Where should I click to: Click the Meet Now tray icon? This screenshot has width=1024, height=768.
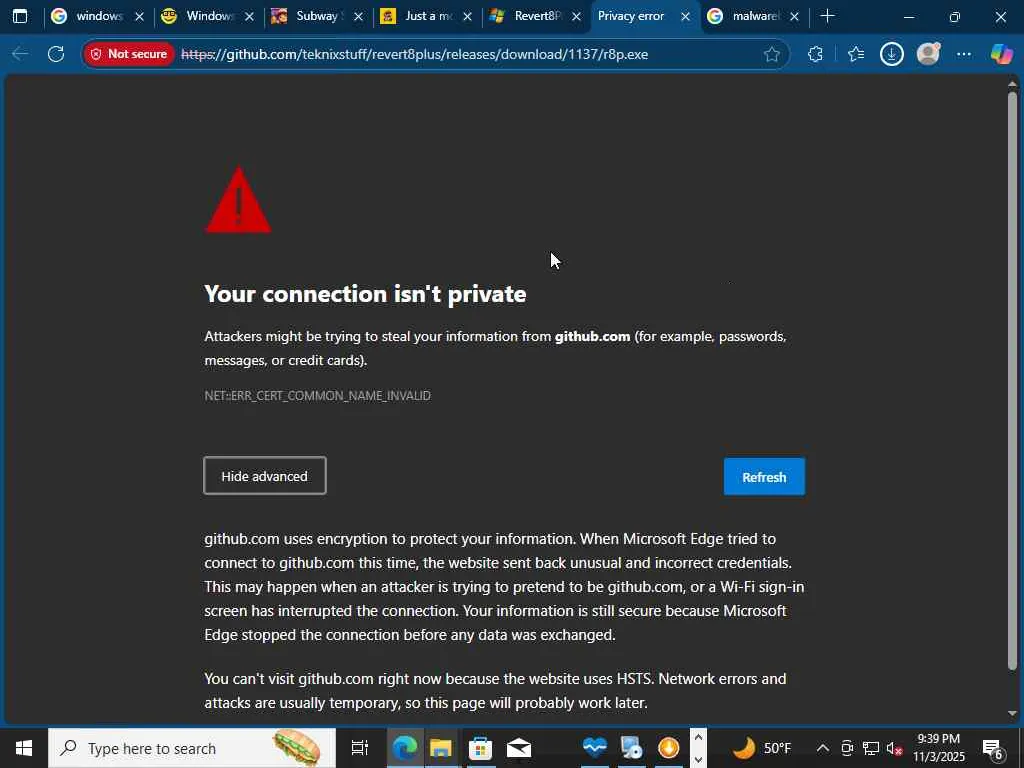[x=847, y=748]
